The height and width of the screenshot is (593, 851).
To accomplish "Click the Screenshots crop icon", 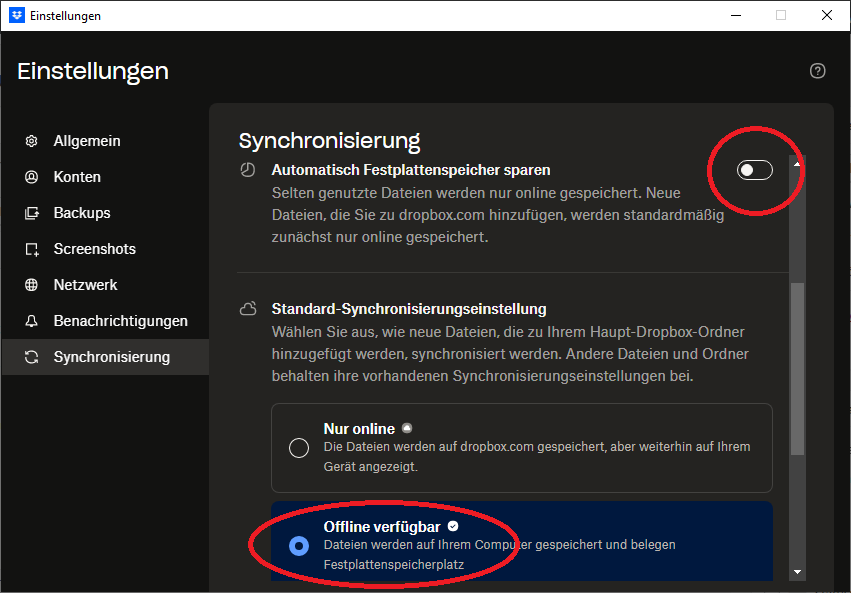I will click(32, 249).
